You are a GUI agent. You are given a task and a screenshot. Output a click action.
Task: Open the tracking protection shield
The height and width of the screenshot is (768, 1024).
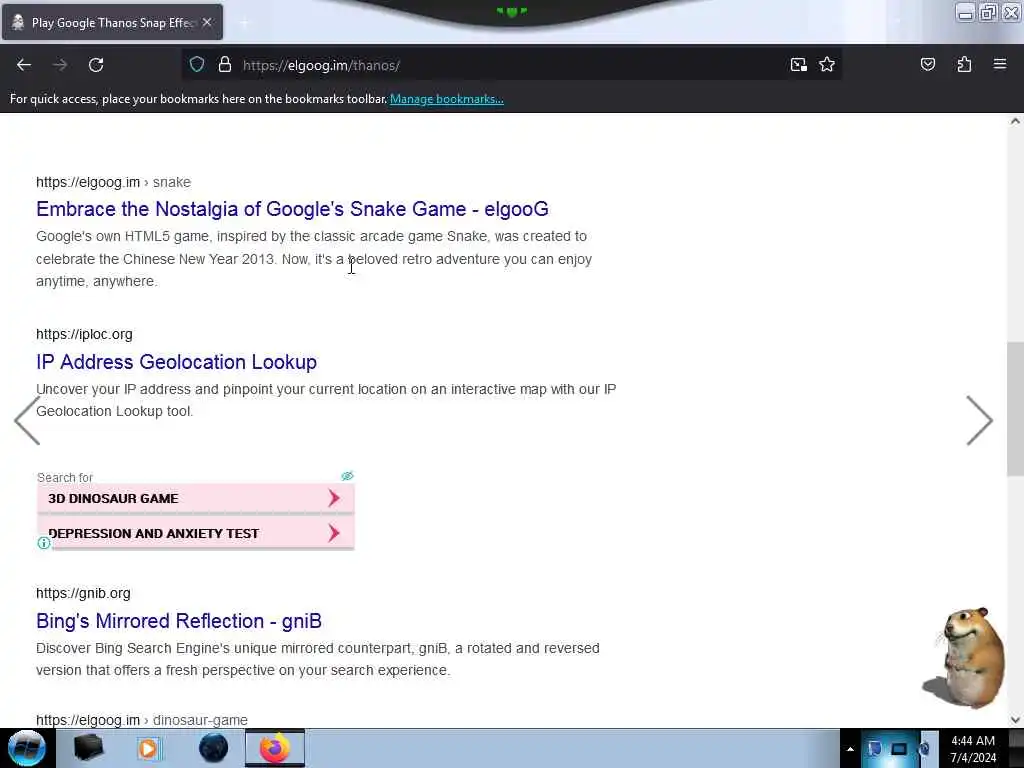click(197, 65)
